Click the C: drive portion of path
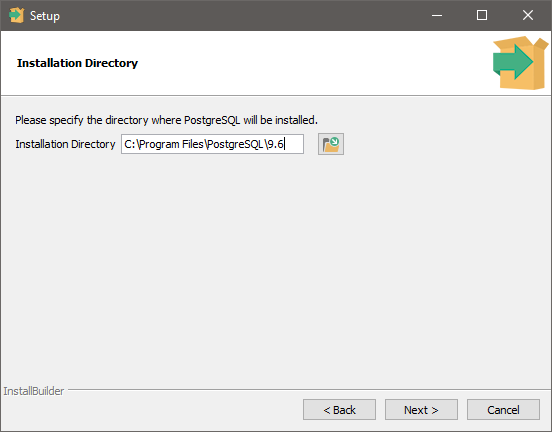Viewport: 552px width, 432px height. (x=130, y=144)
